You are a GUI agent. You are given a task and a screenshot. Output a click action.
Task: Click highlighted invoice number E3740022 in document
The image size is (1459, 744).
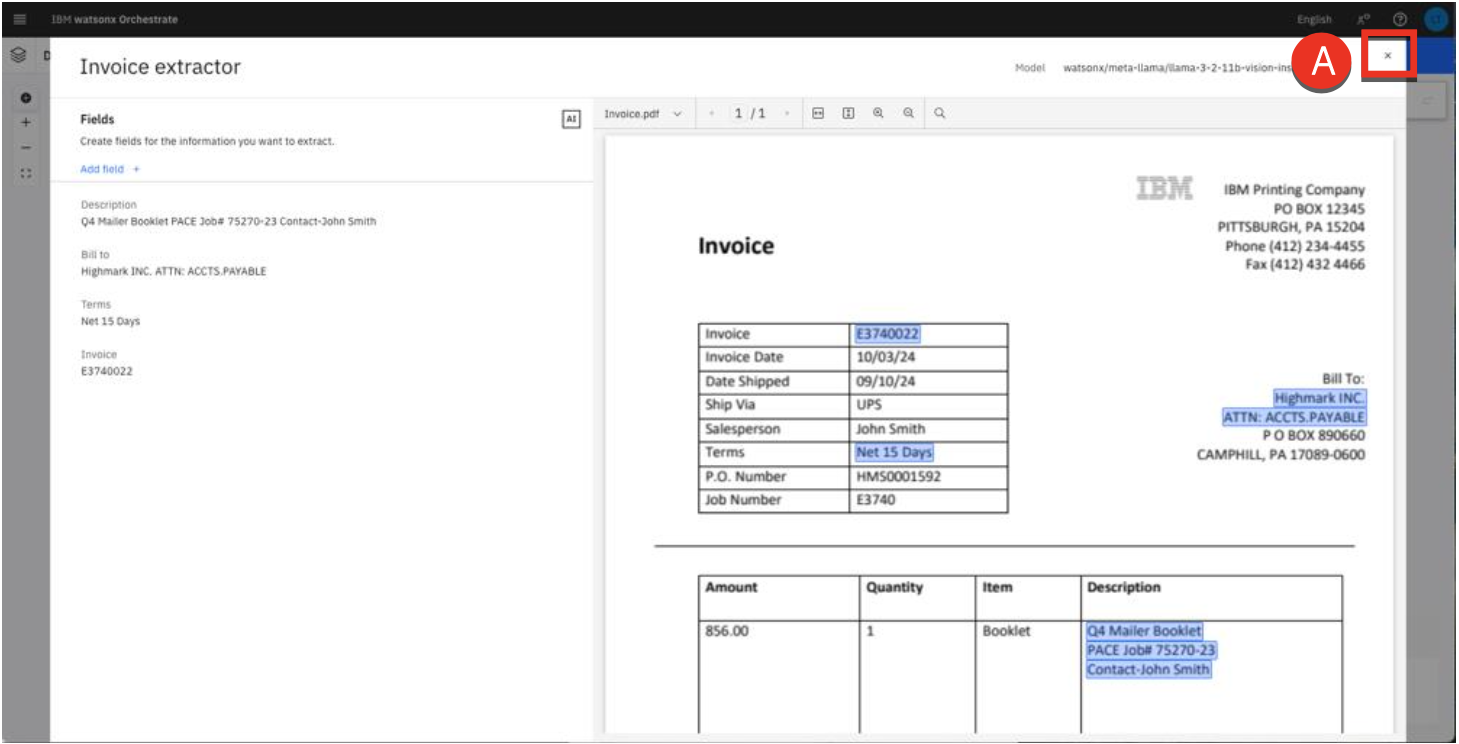tap(888, 334)
